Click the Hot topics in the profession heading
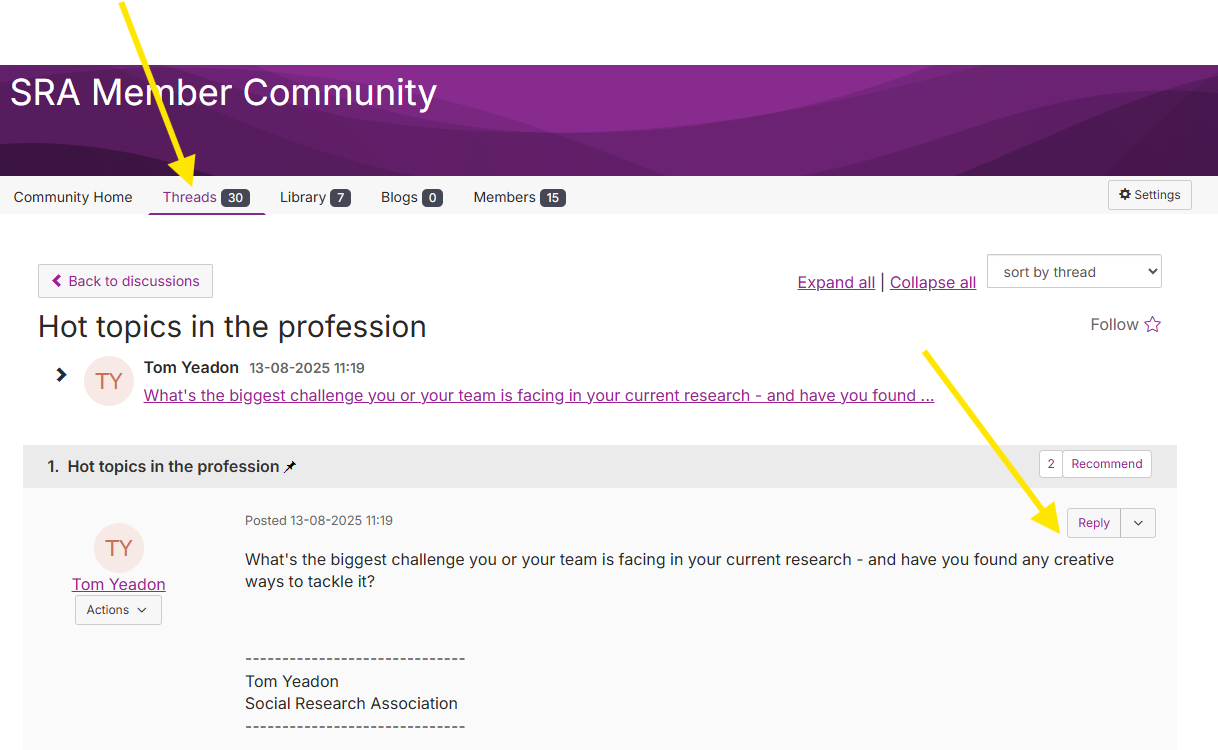This screenshot has height=750, width=1218. 232,327
